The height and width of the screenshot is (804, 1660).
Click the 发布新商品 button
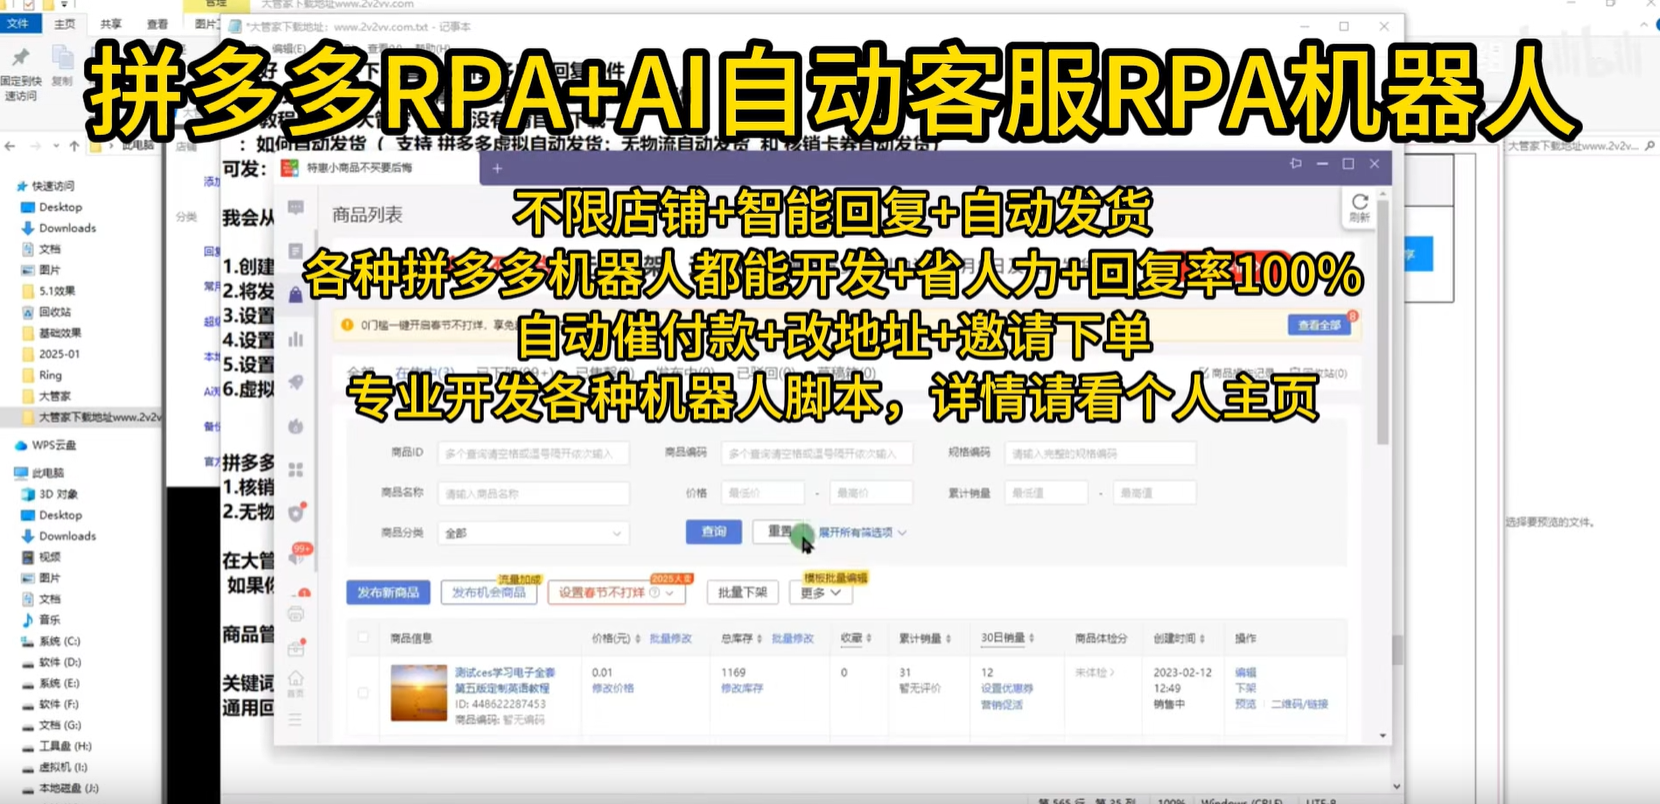click(388, 593)
